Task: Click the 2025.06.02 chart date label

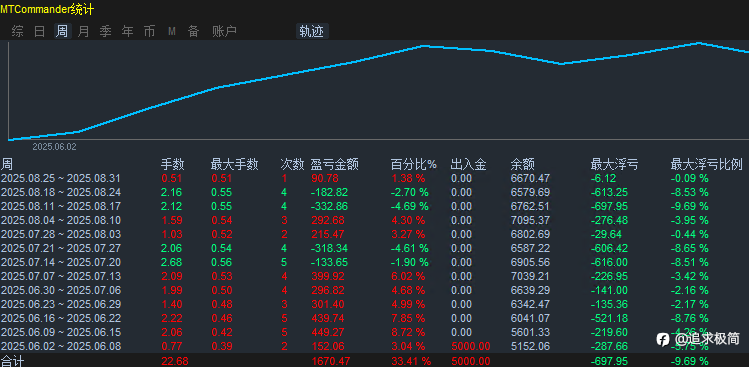Action: [54, 147]
